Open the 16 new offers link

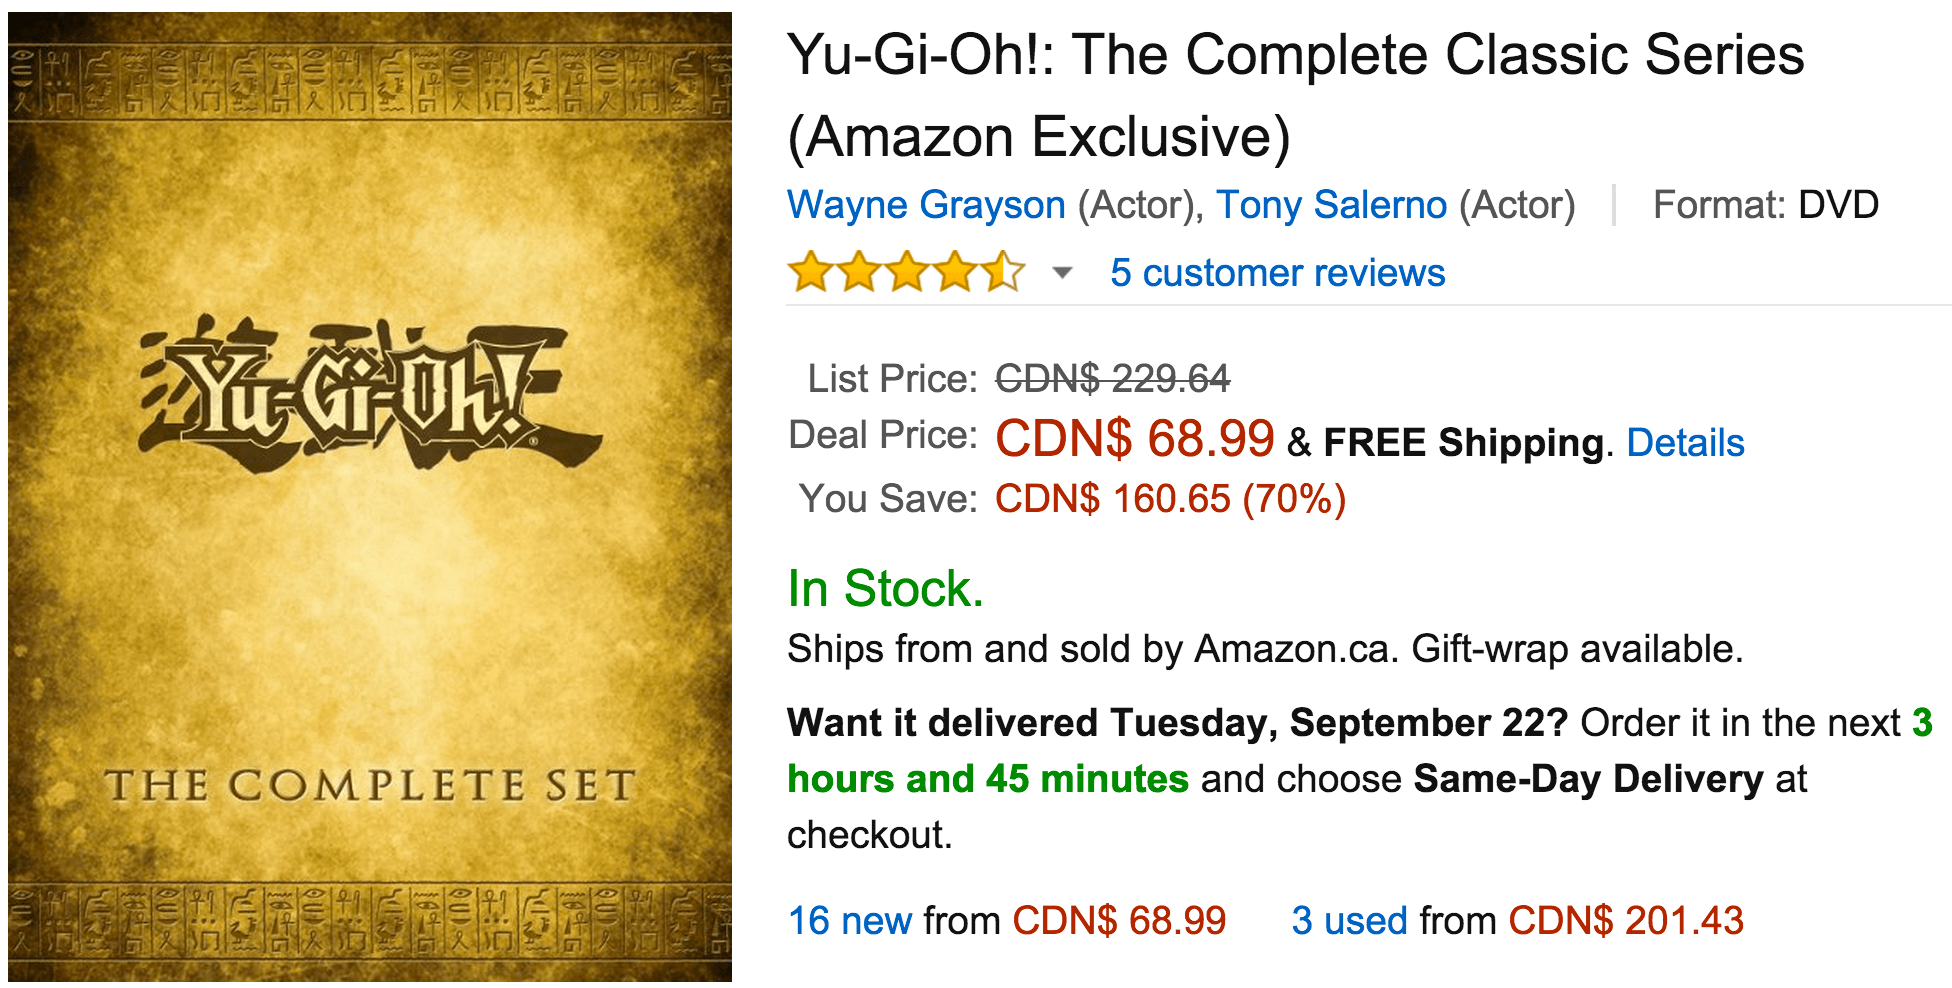coord(849,921)
